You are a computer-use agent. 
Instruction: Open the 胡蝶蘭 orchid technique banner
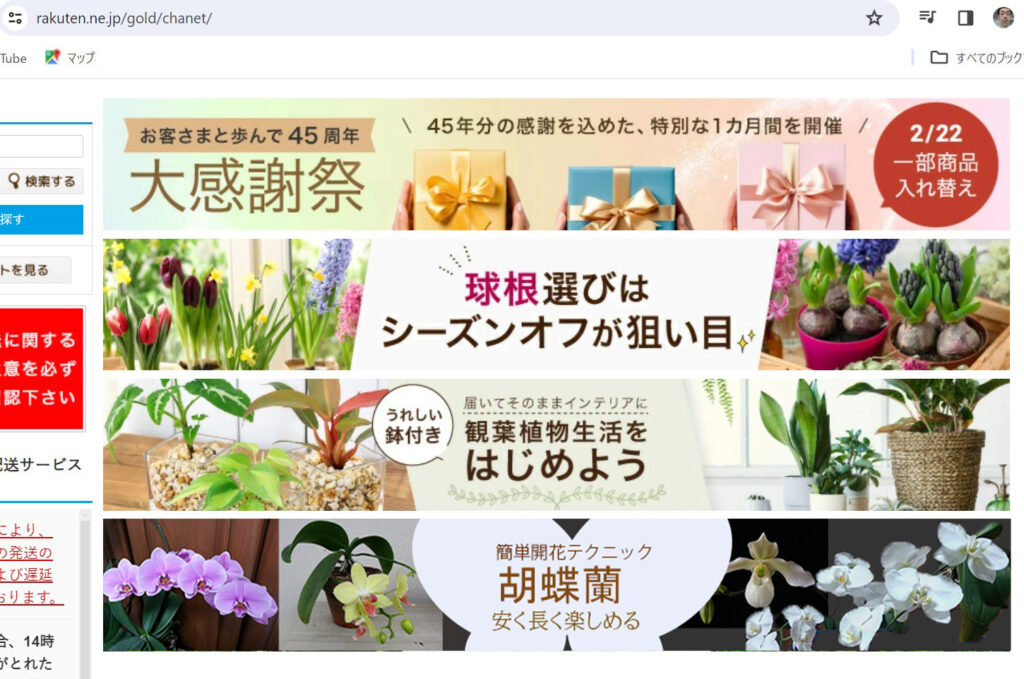click(556, 584)
